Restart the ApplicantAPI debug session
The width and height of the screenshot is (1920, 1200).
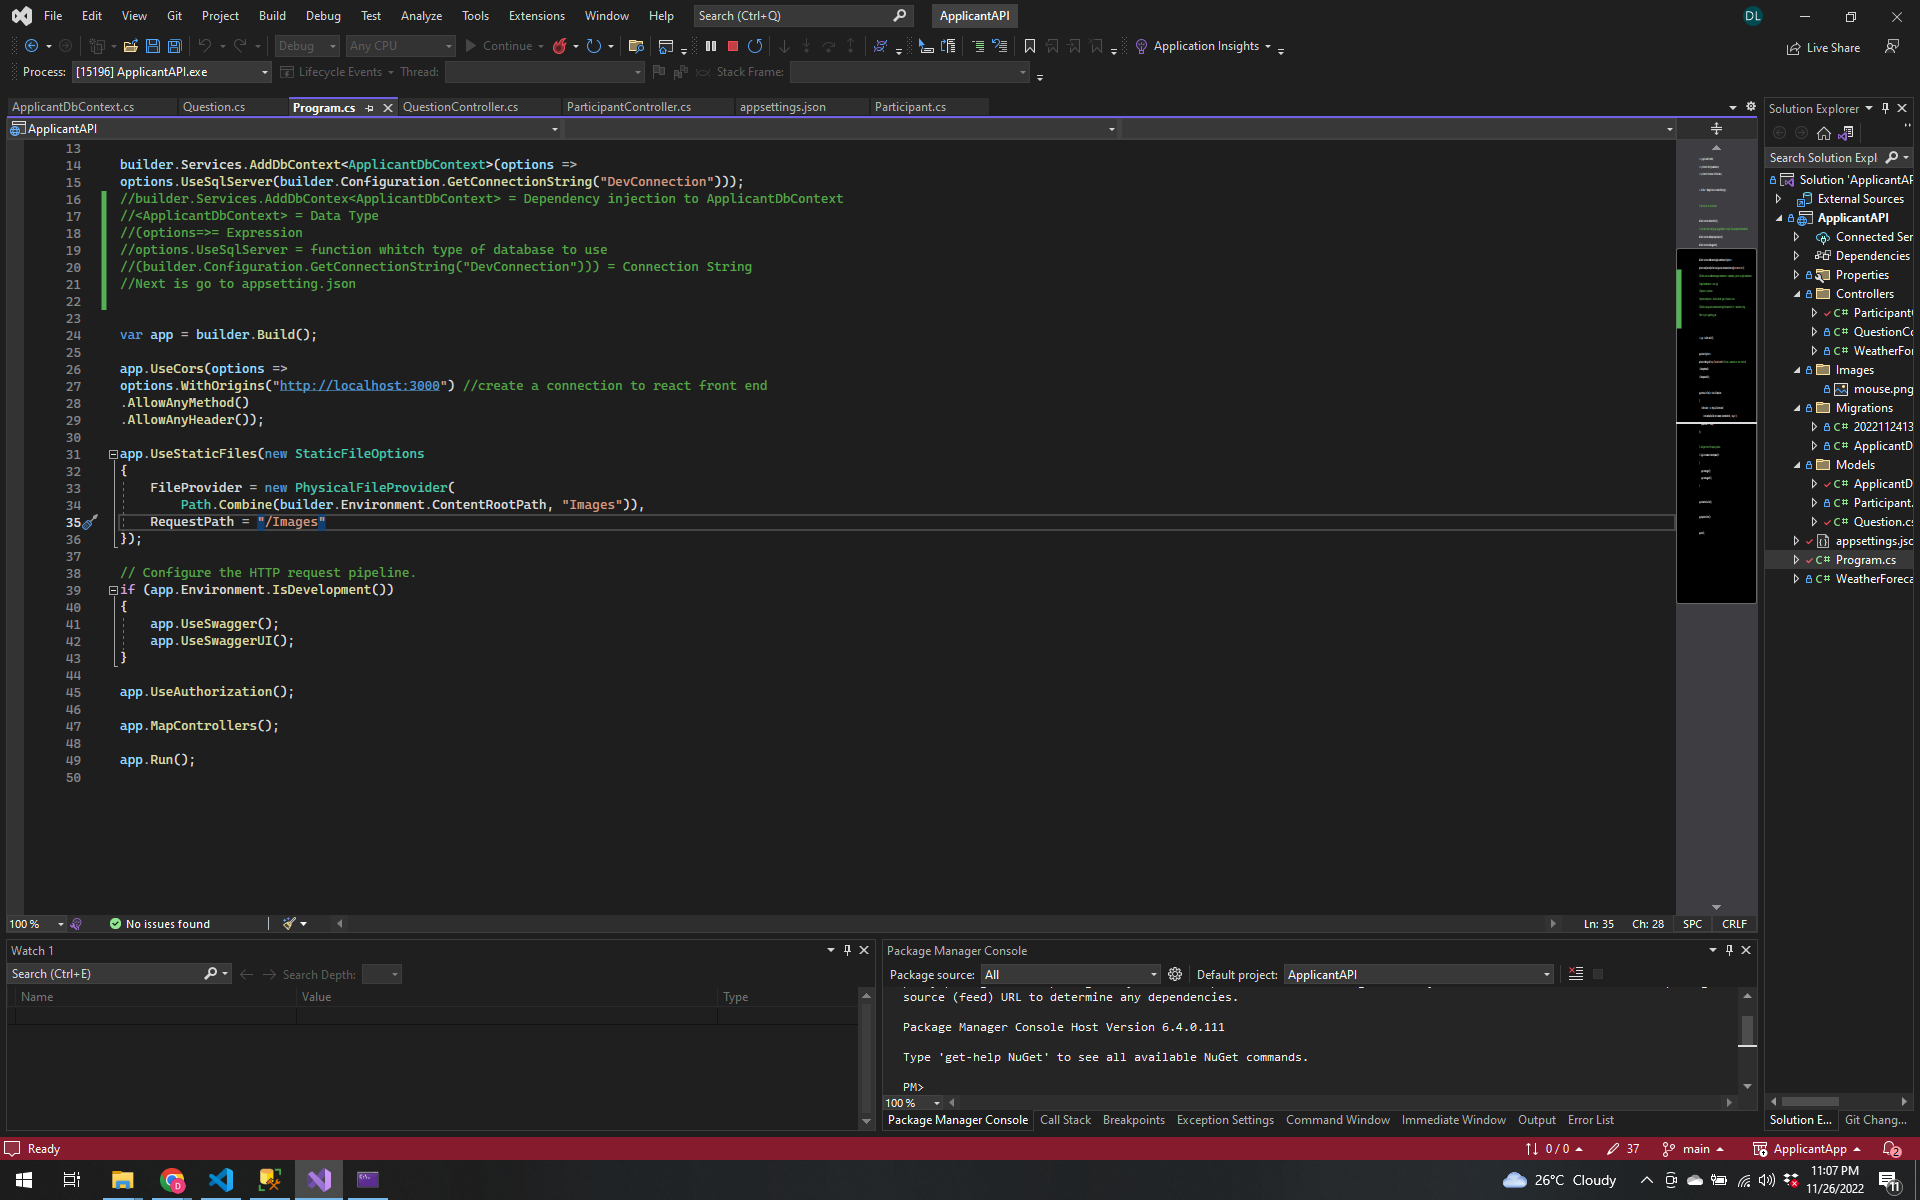(755, 46)
